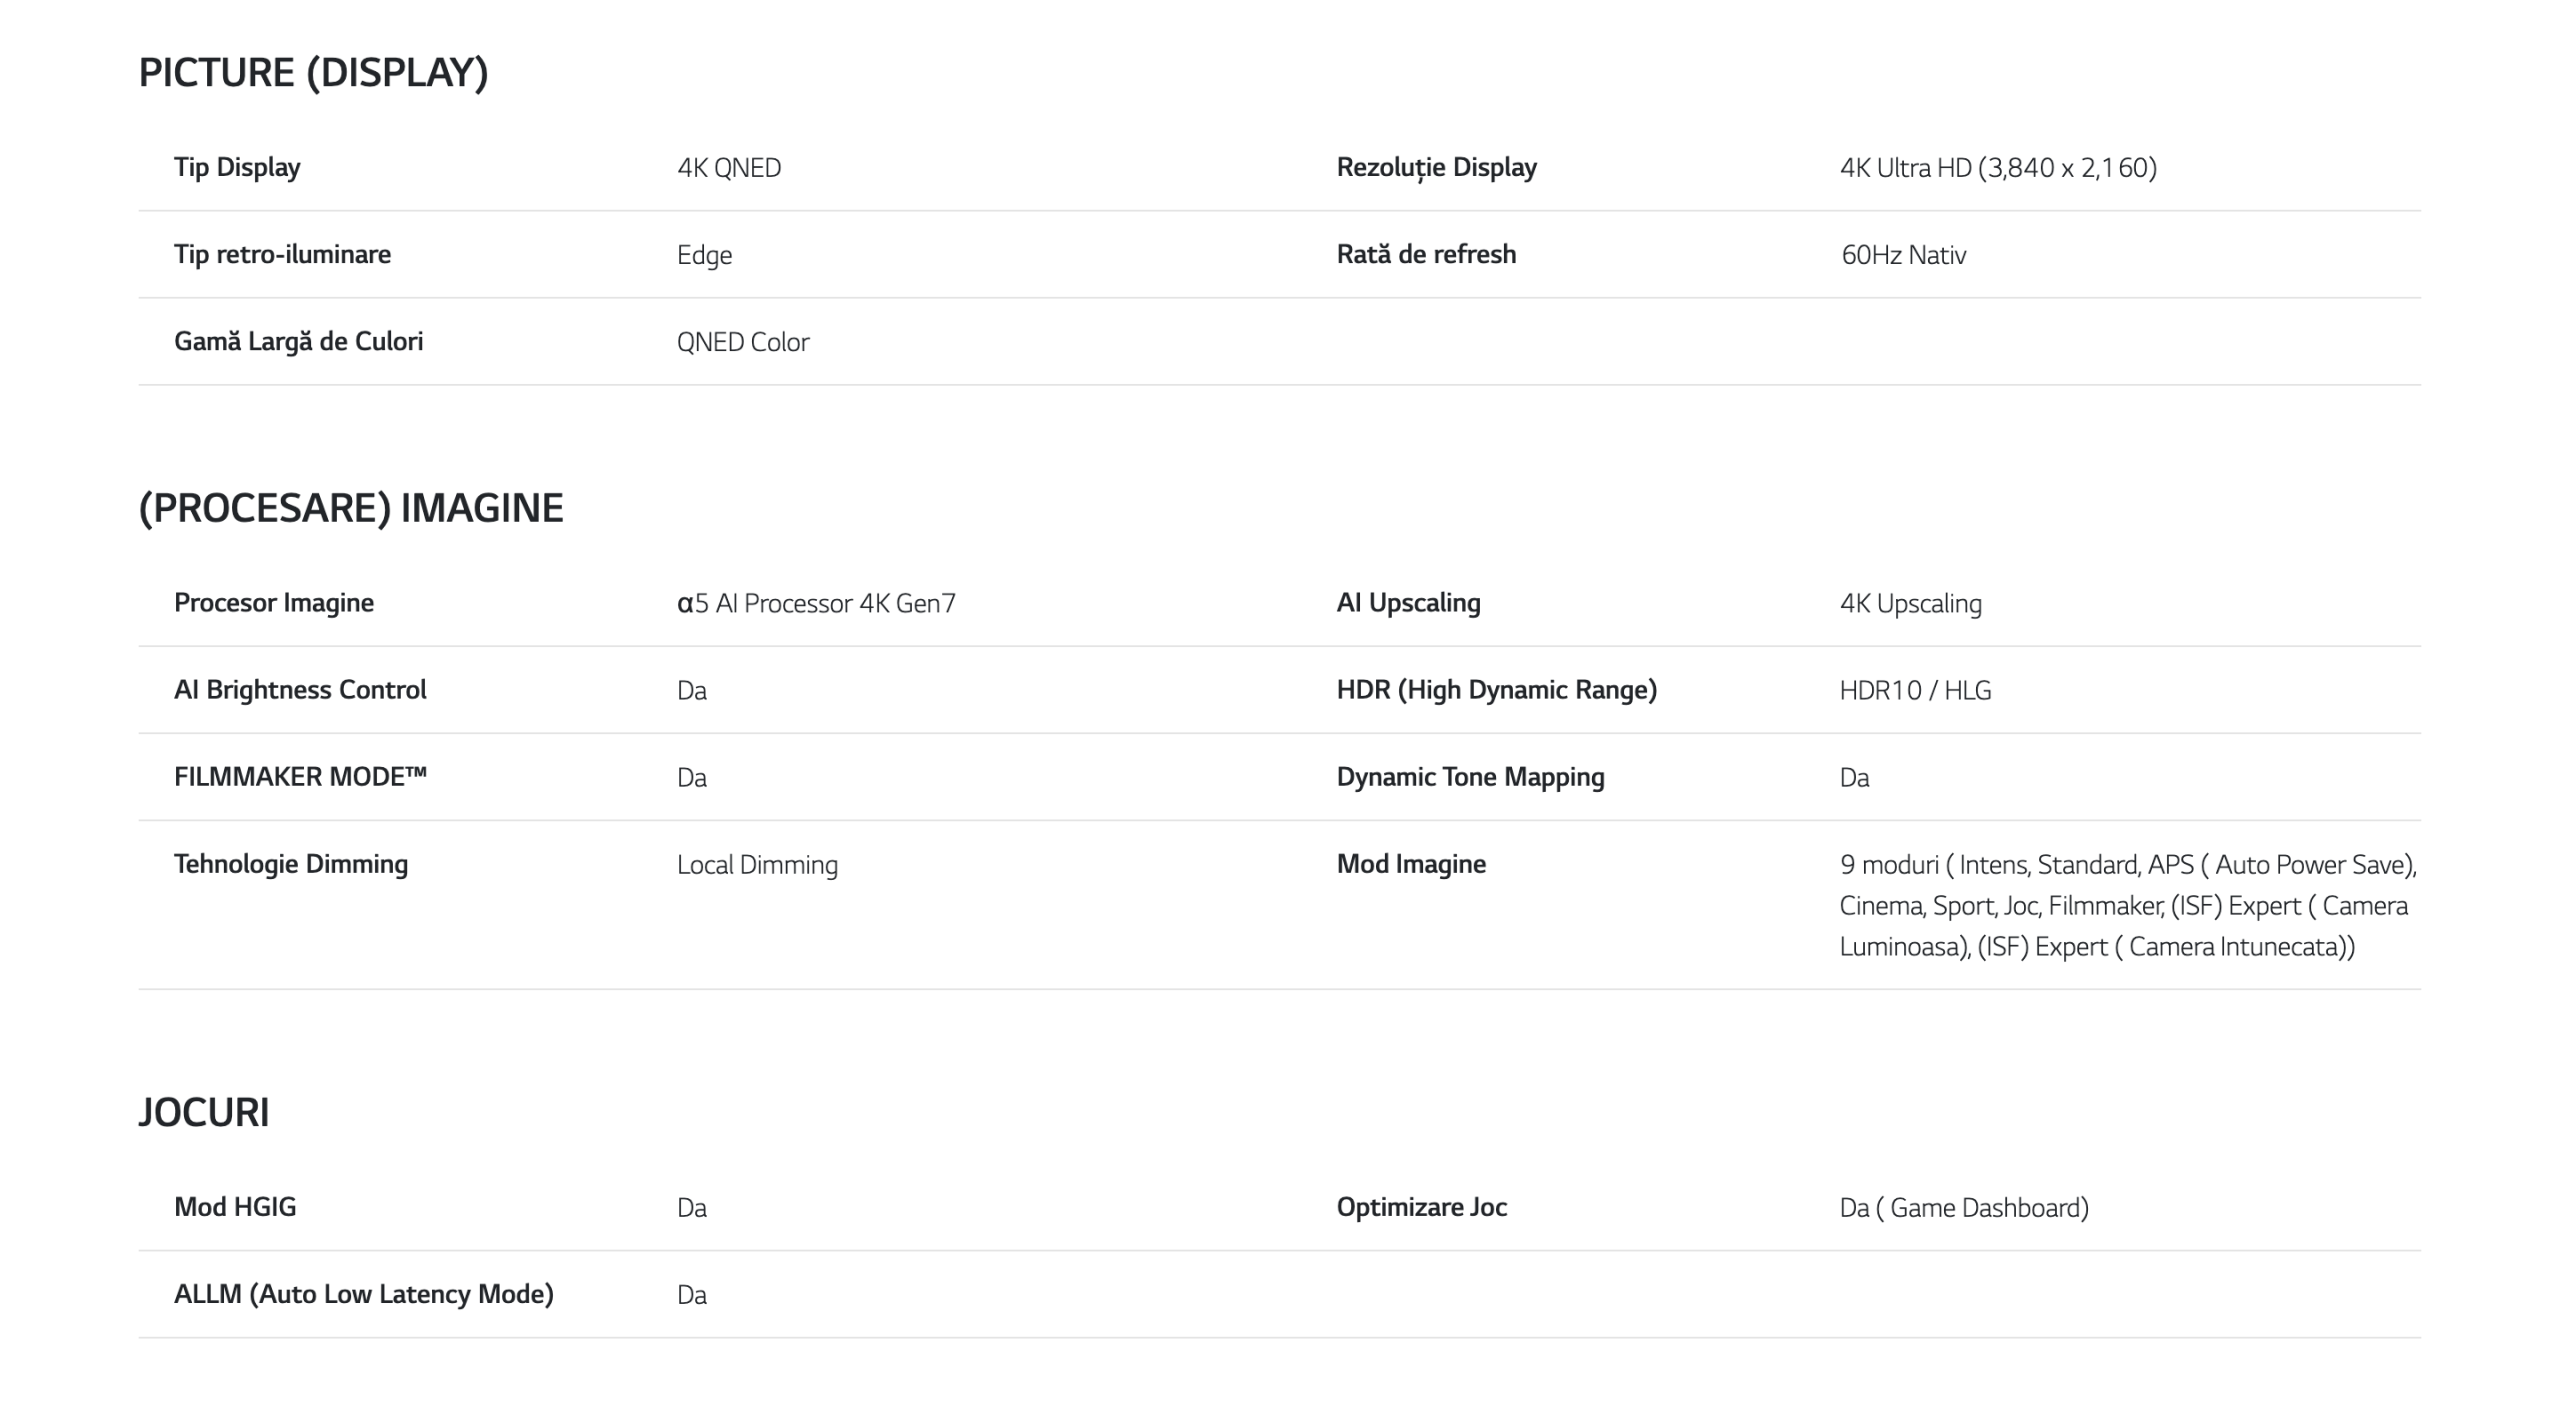
Task: Click the Local Dimming value
Action: pos(757,864)
